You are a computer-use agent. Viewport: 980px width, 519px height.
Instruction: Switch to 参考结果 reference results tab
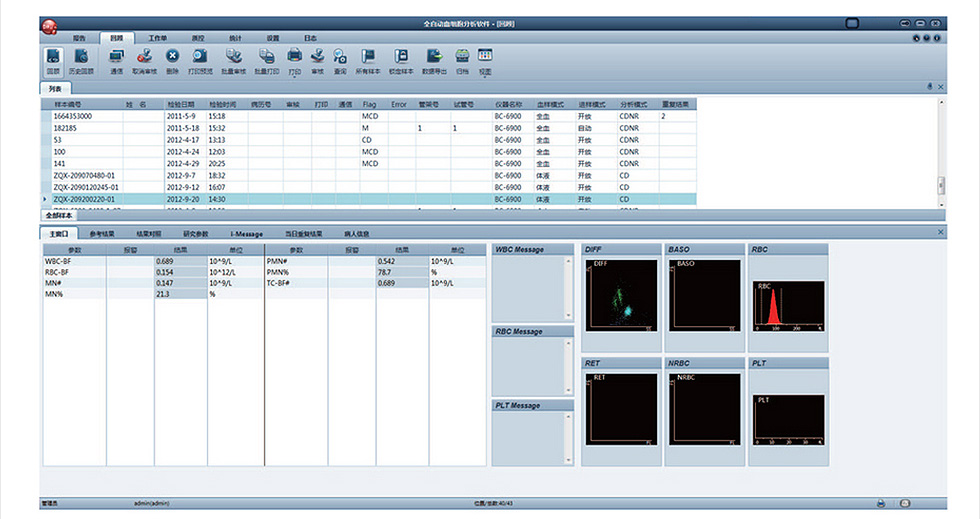point(102,234)
